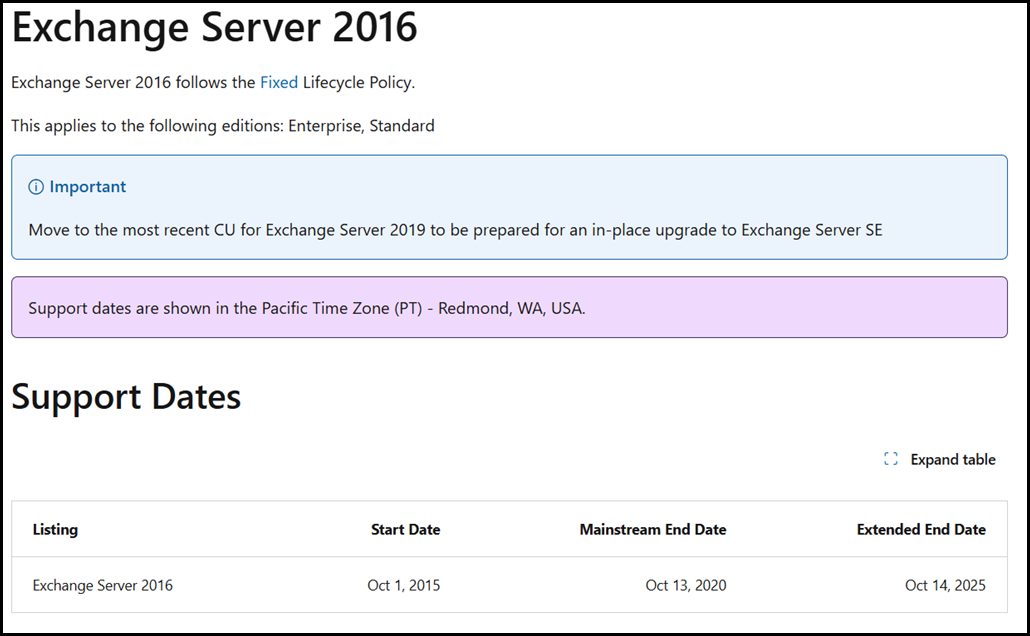Click the Extended End Date column header
This screenshot has height=636, width=1030.
pos(921,529)
